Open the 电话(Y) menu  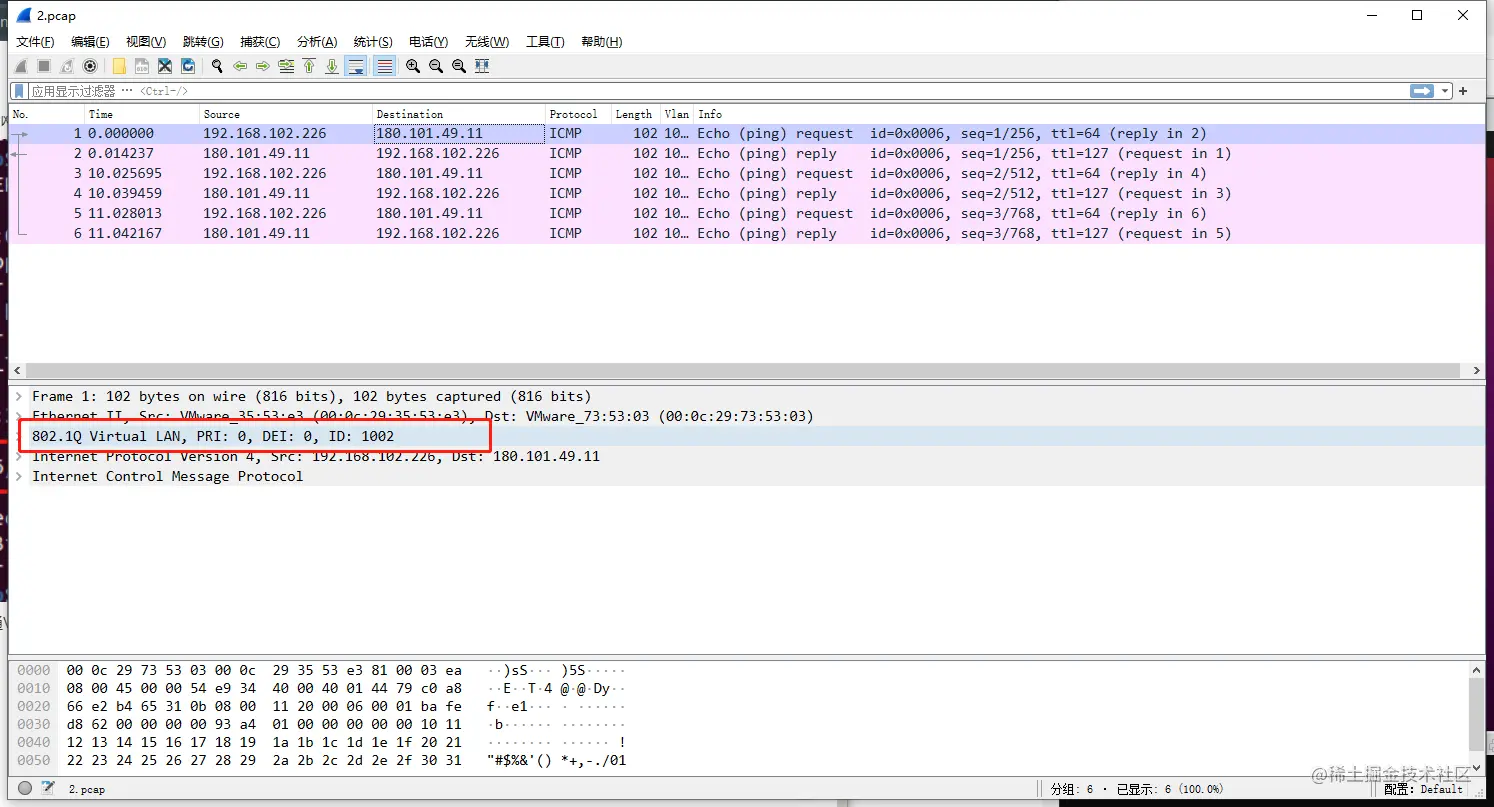pos(429,42)
